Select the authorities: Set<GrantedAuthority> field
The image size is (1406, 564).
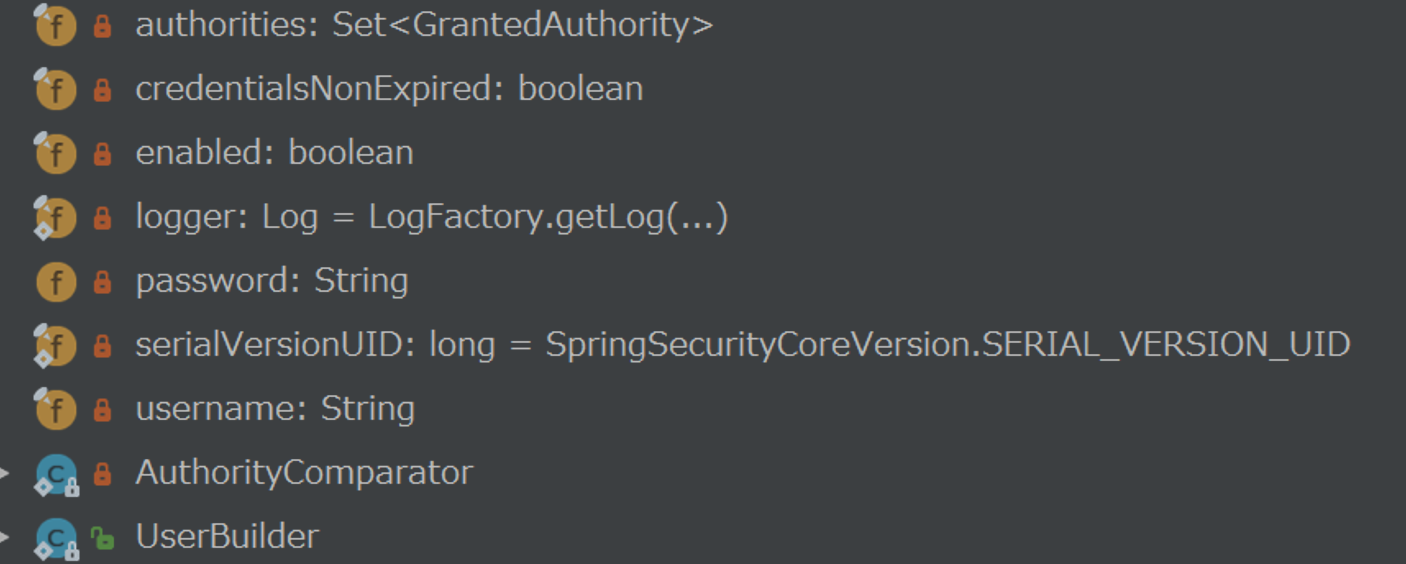click(x=424, y=26)
